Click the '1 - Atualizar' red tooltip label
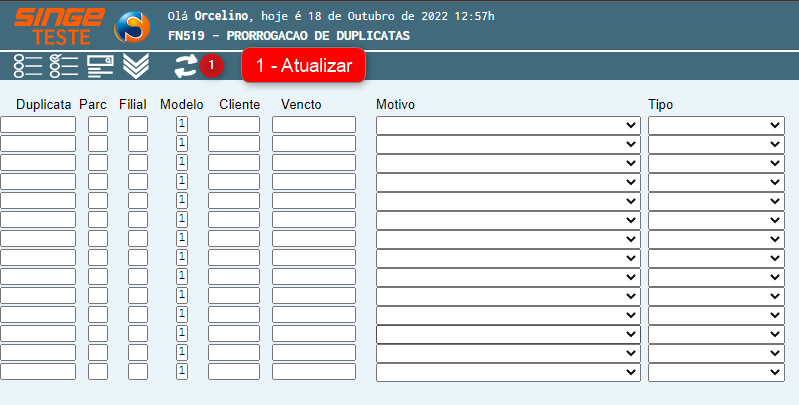Image resolution: width=799 pixels, height=405 pixels. point(304,66)
